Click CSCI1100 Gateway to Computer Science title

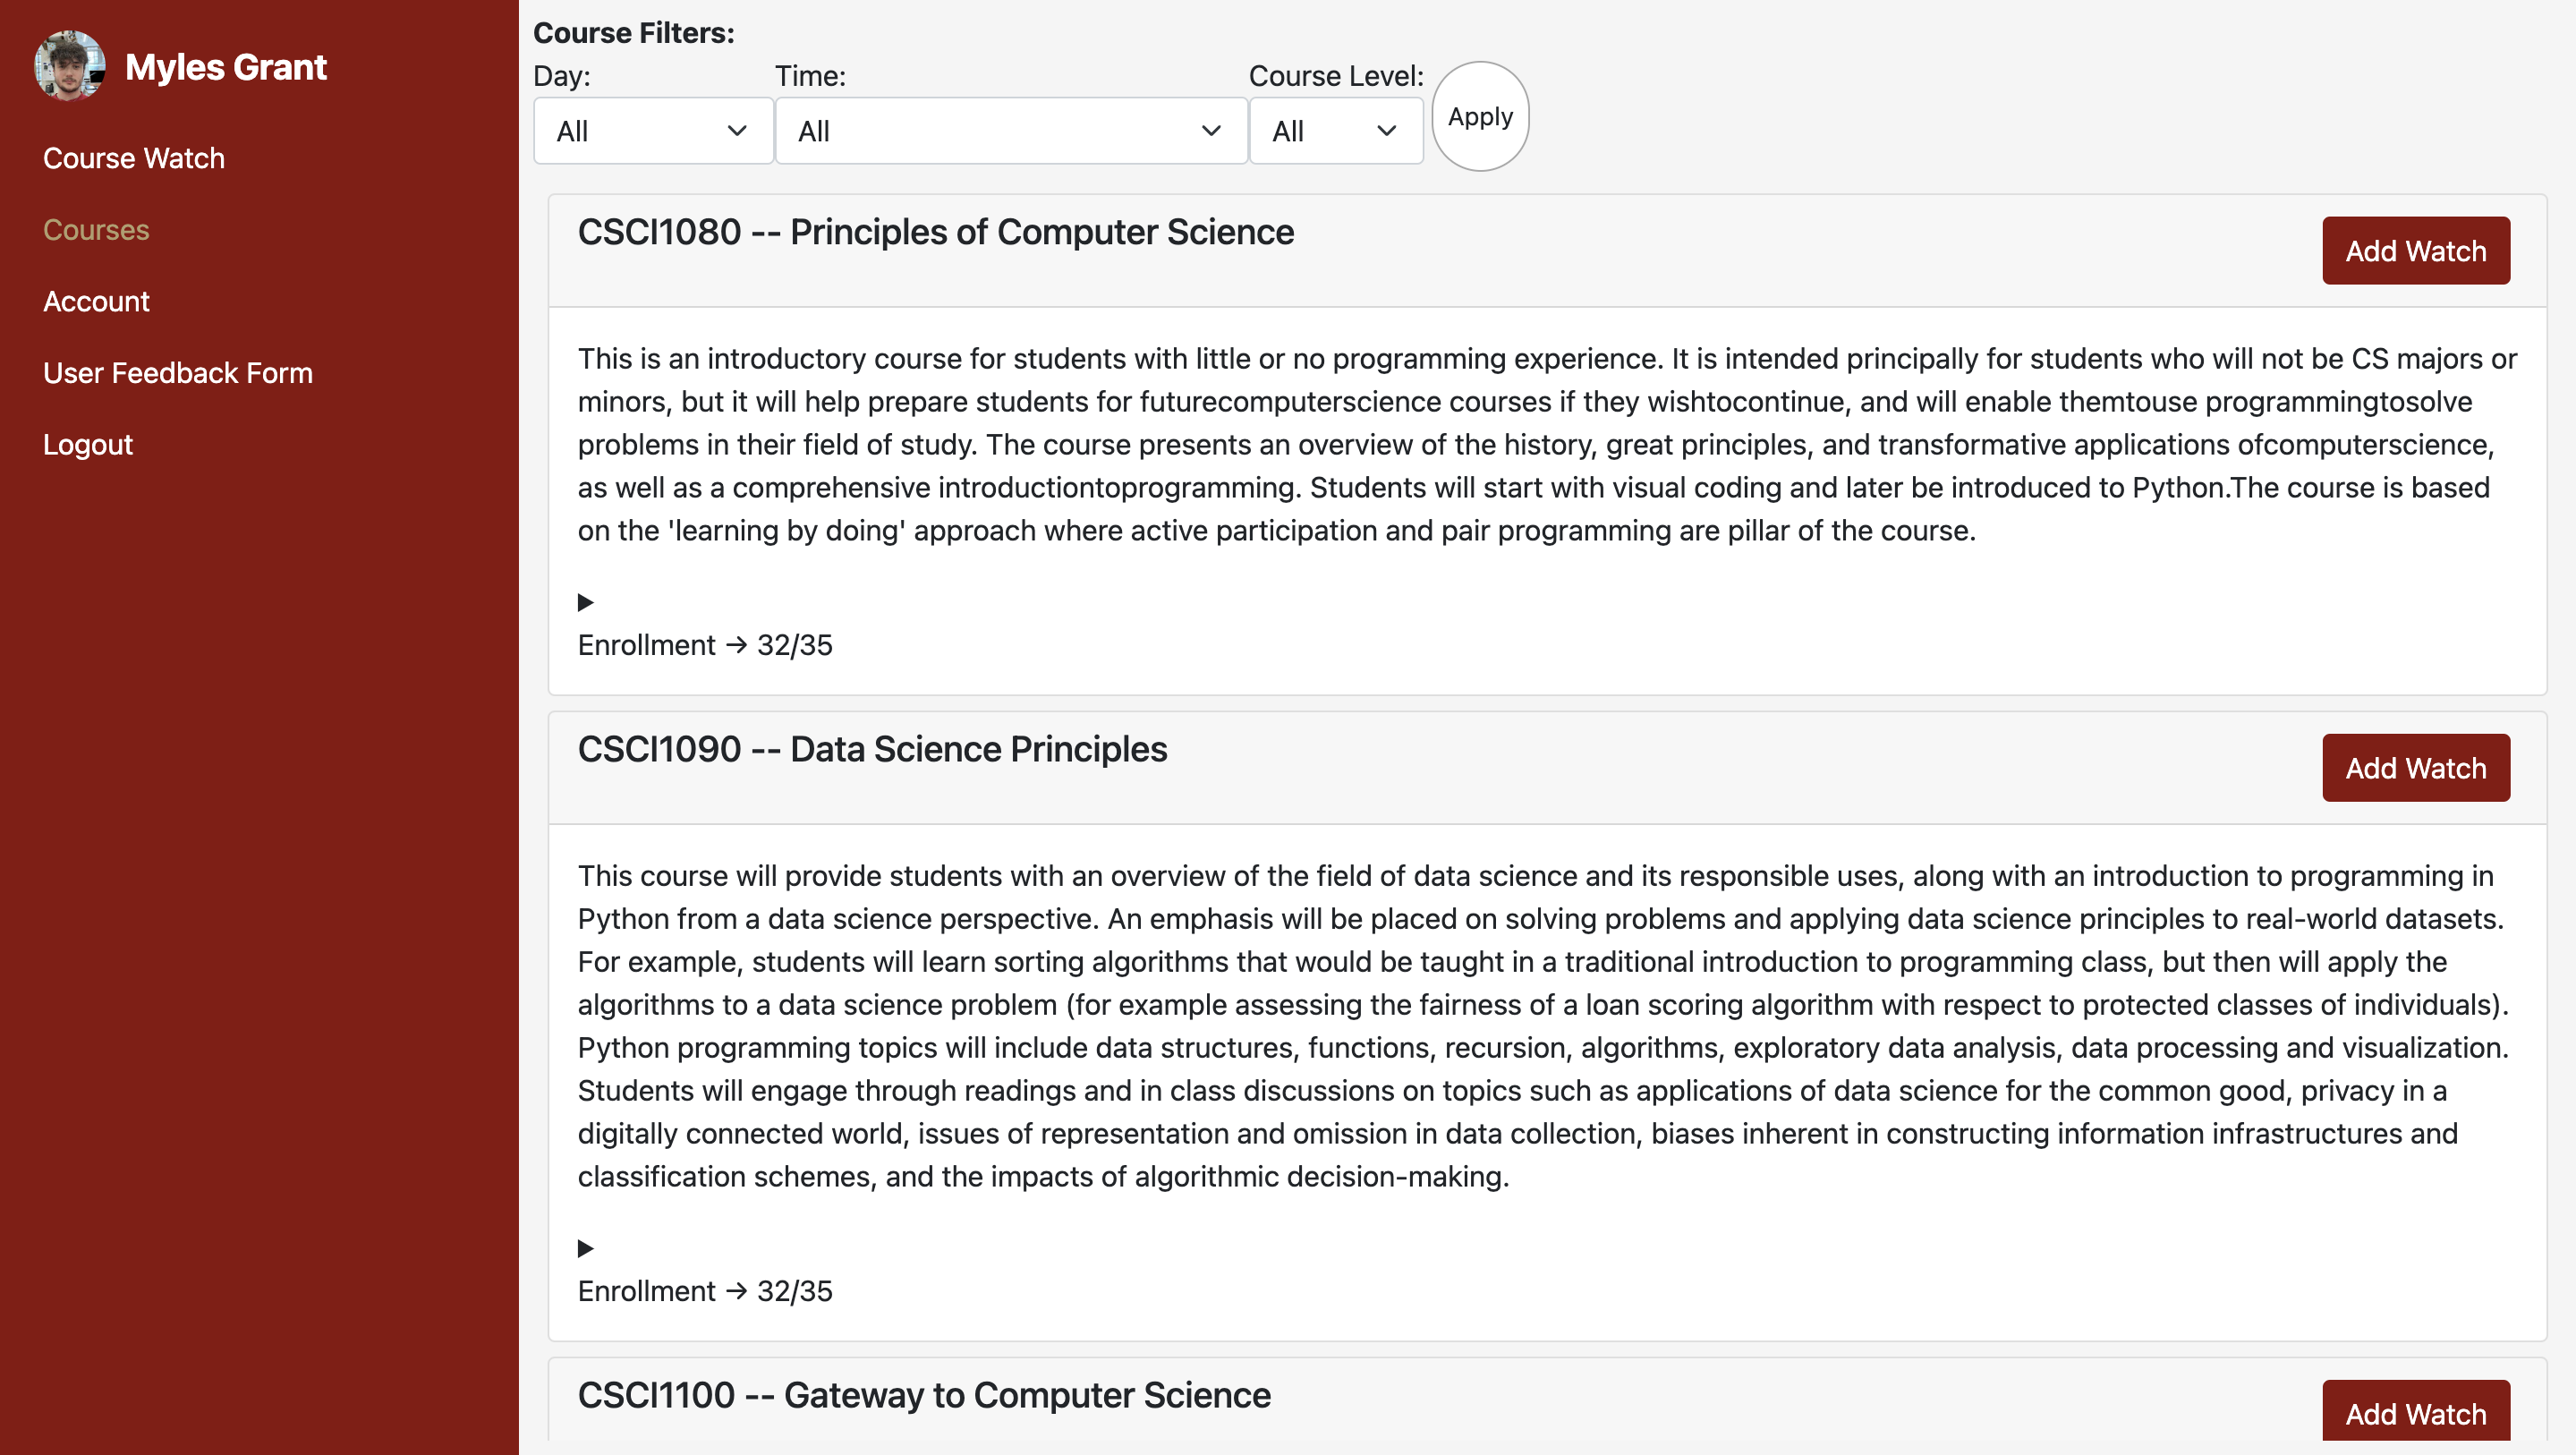[x=924, y=1395]
